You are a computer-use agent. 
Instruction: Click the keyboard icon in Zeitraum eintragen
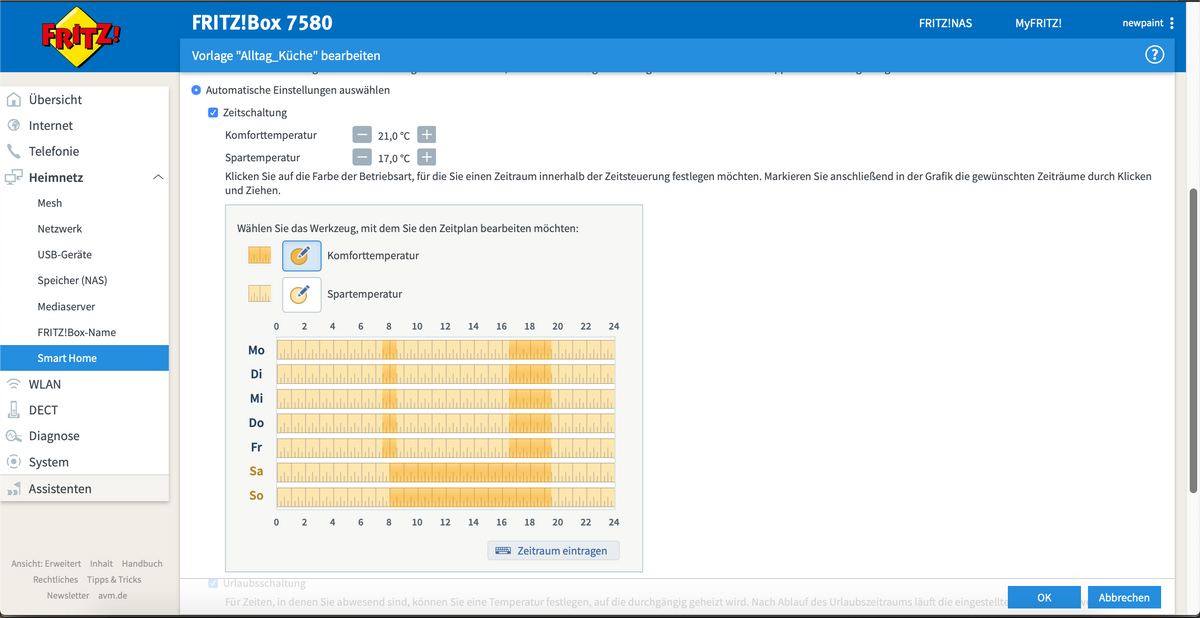502,550
